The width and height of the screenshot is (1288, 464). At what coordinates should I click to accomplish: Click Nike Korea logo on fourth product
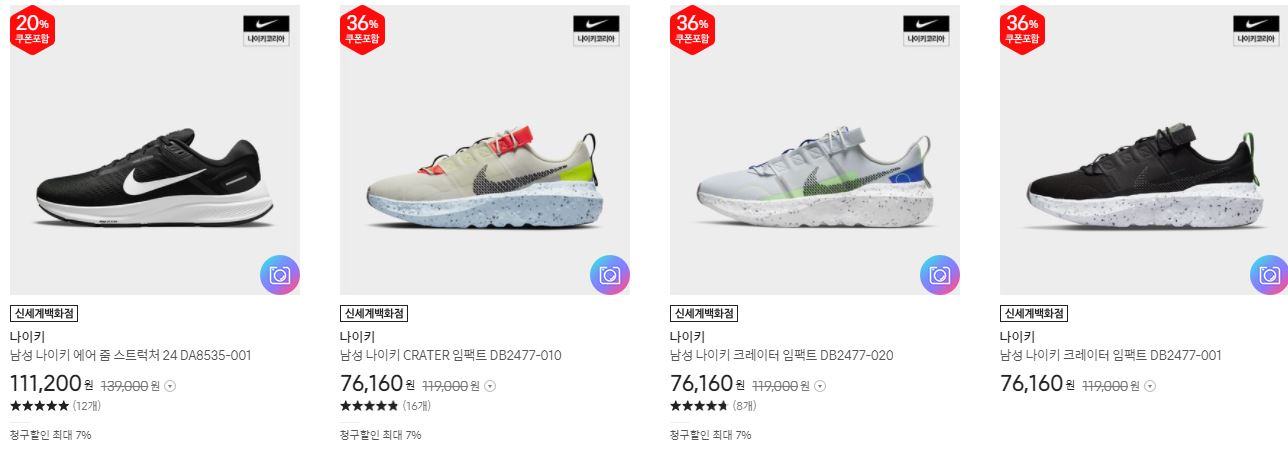click(x=1256, y=29)
